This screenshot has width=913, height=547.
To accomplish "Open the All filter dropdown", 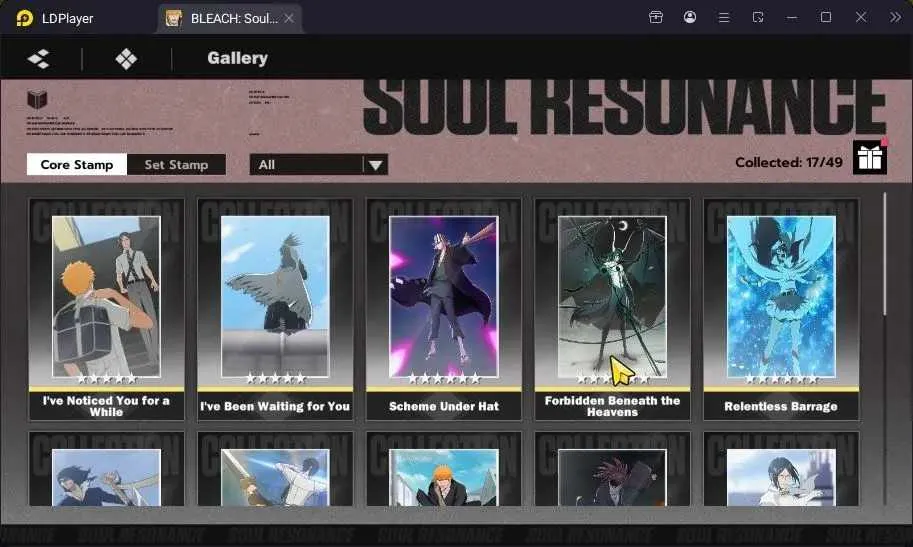I will point(319,165).
